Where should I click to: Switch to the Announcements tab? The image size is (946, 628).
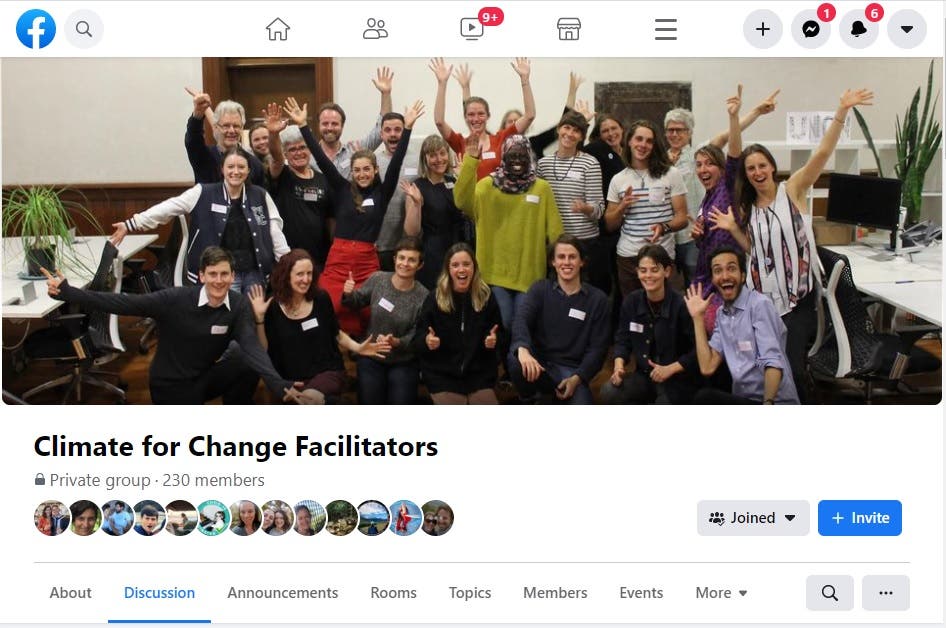[x=282, y=593]
